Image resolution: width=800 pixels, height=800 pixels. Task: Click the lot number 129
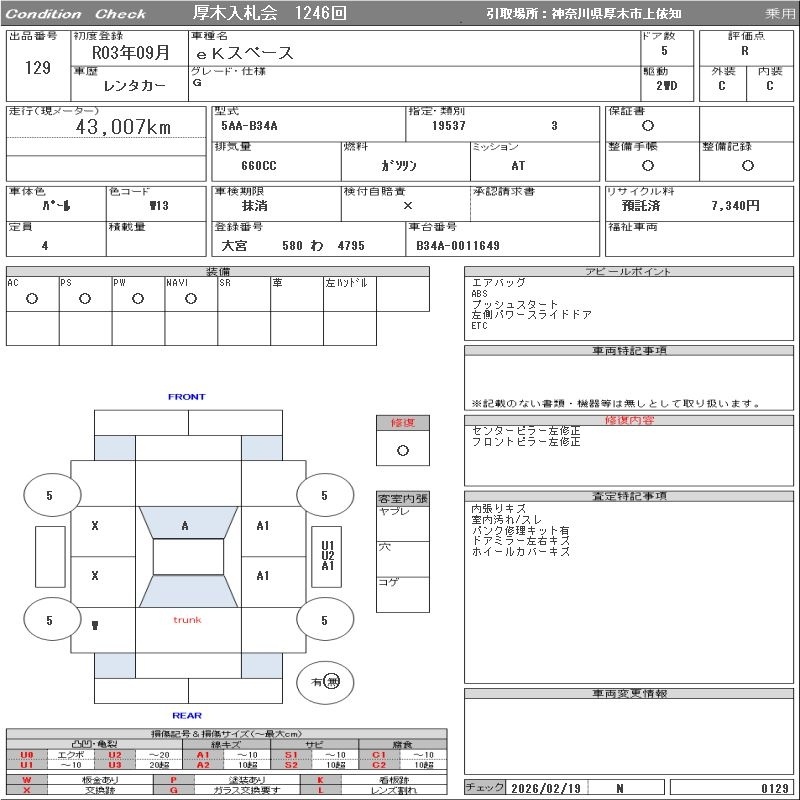37,68
